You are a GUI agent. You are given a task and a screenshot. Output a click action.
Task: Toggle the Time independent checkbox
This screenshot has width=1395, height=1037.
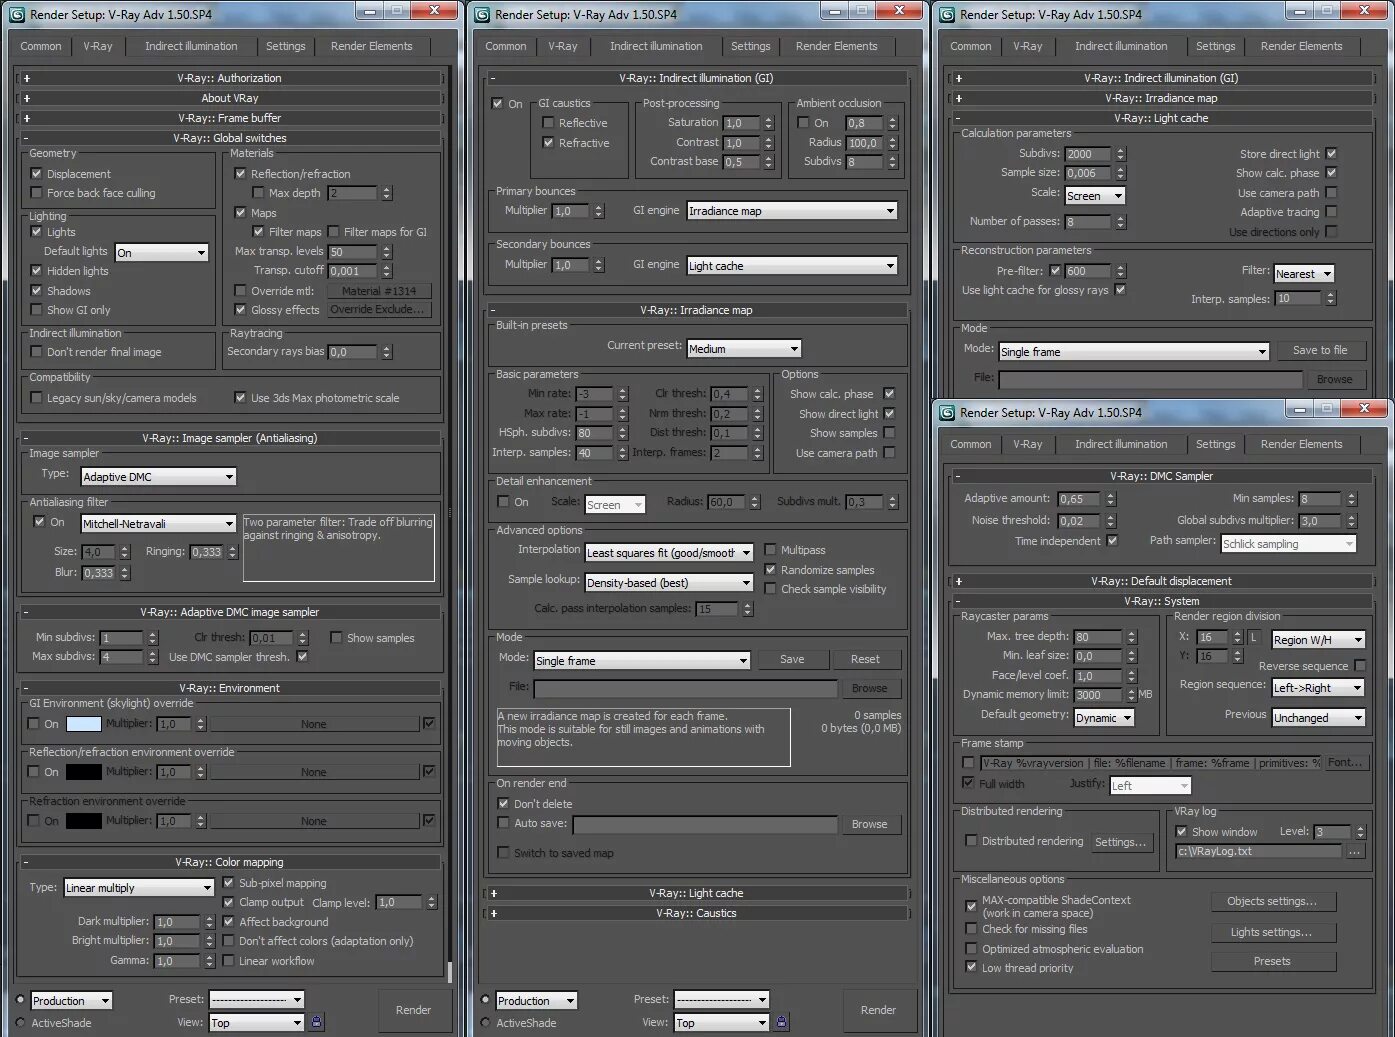point(1112,541)
